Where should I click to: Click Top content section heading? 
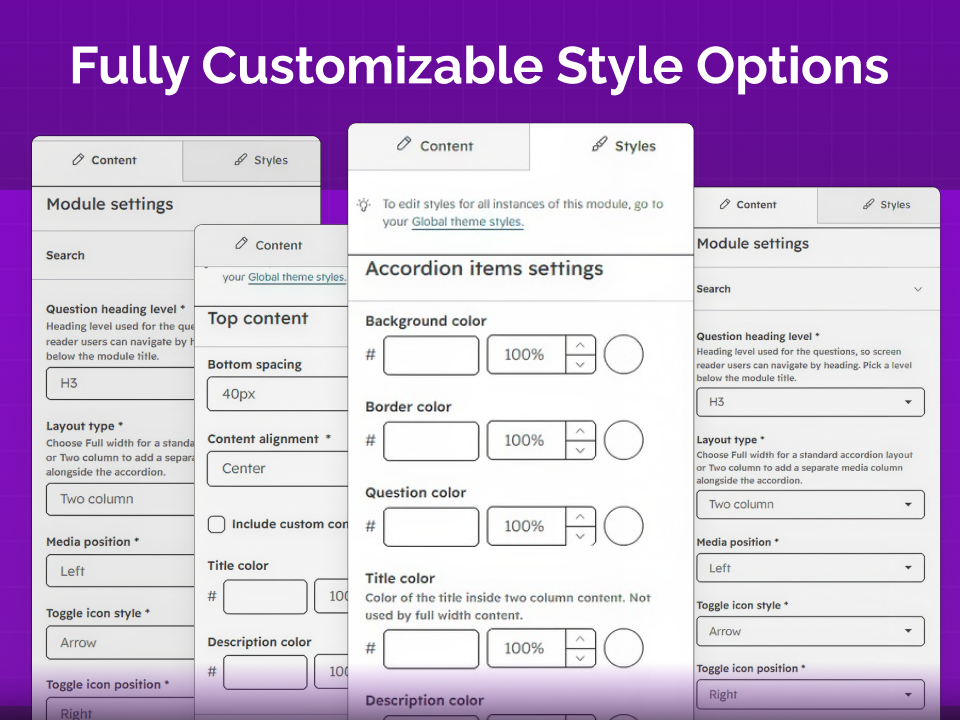point(258,318)
